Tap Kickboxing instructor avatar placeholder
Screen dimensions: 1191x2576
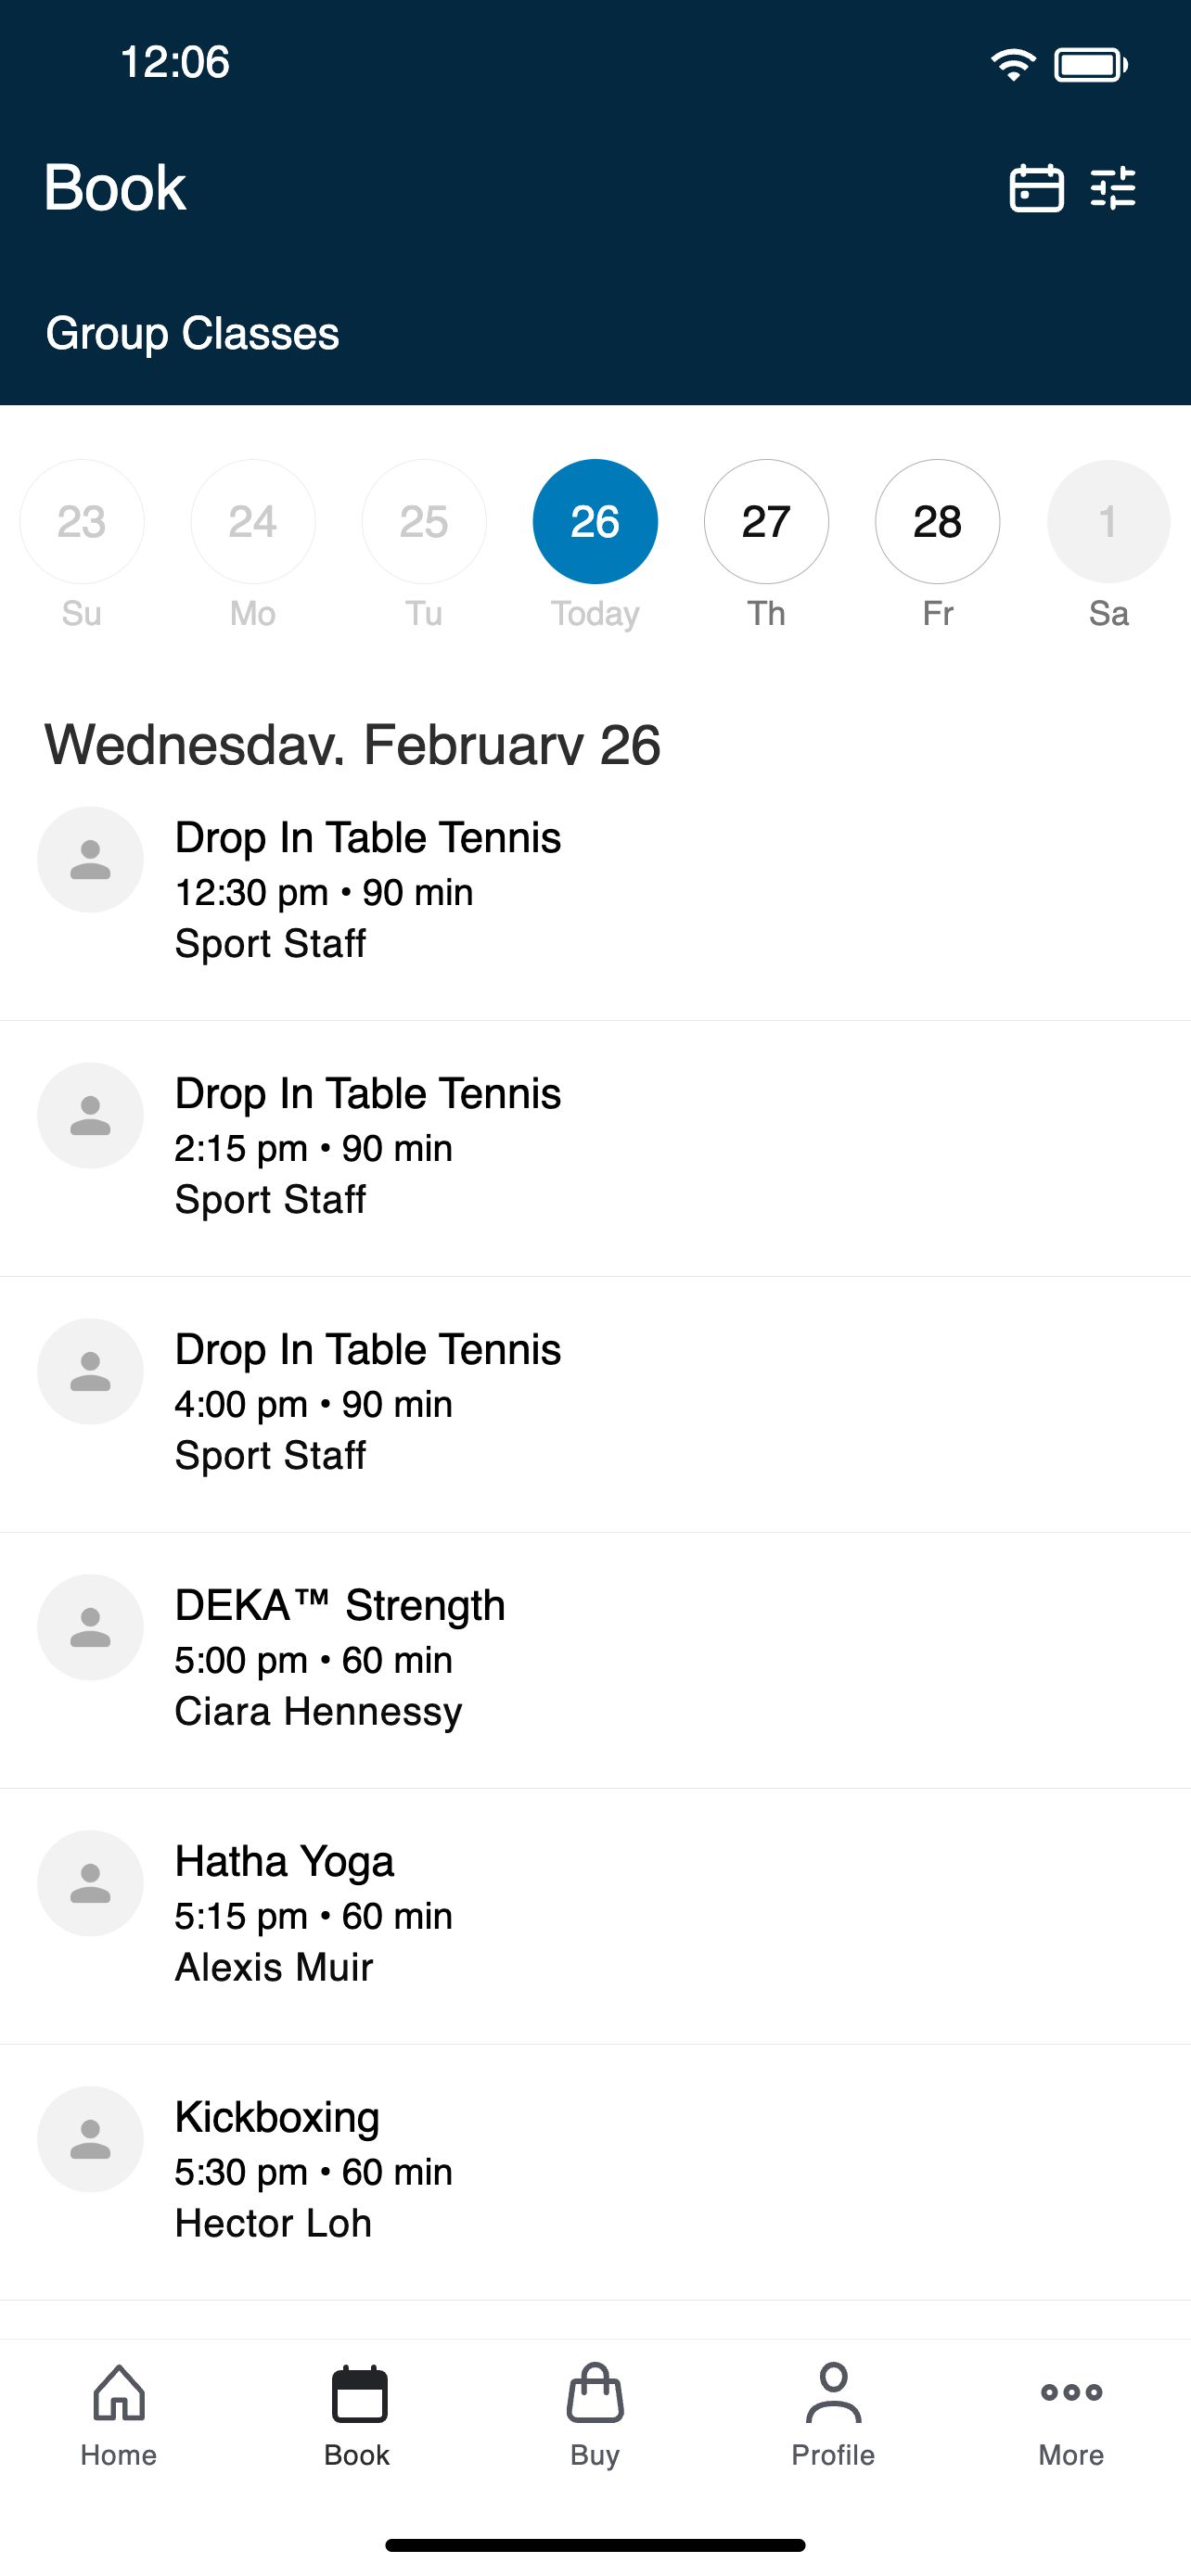pyautogui.click(x=90, y=2139)
